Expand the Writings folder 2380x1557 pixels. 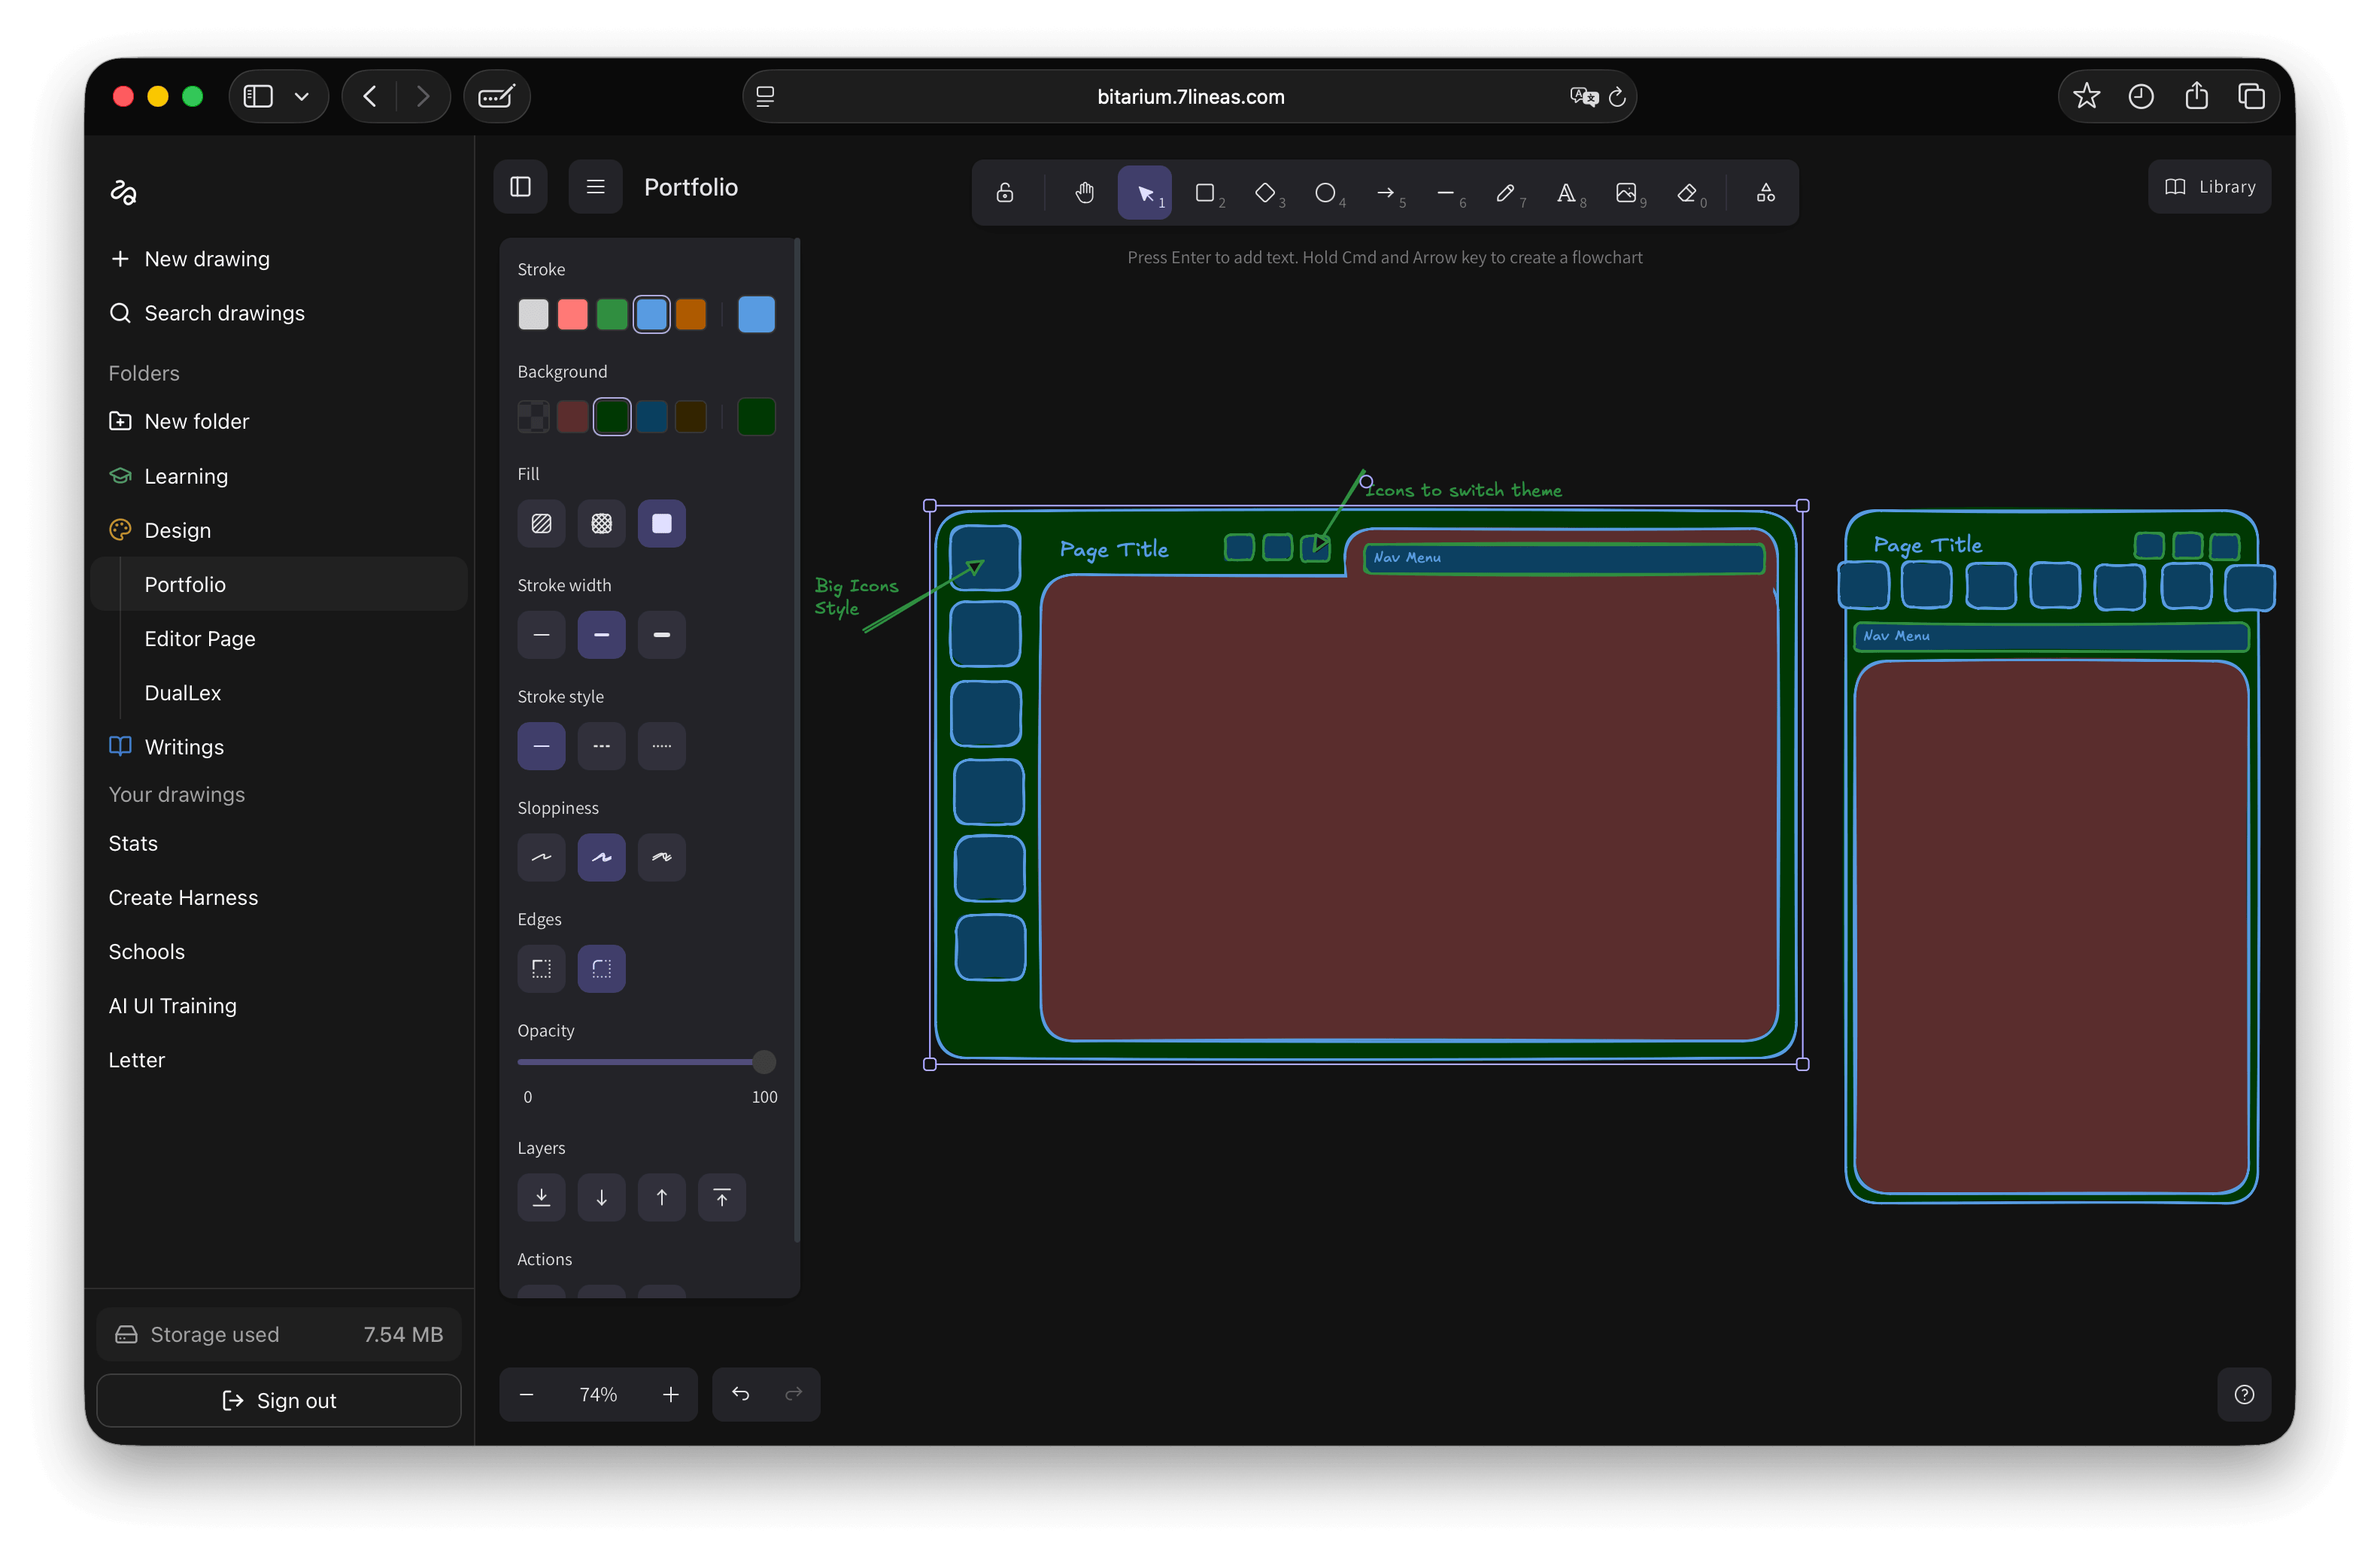point(279,746)
